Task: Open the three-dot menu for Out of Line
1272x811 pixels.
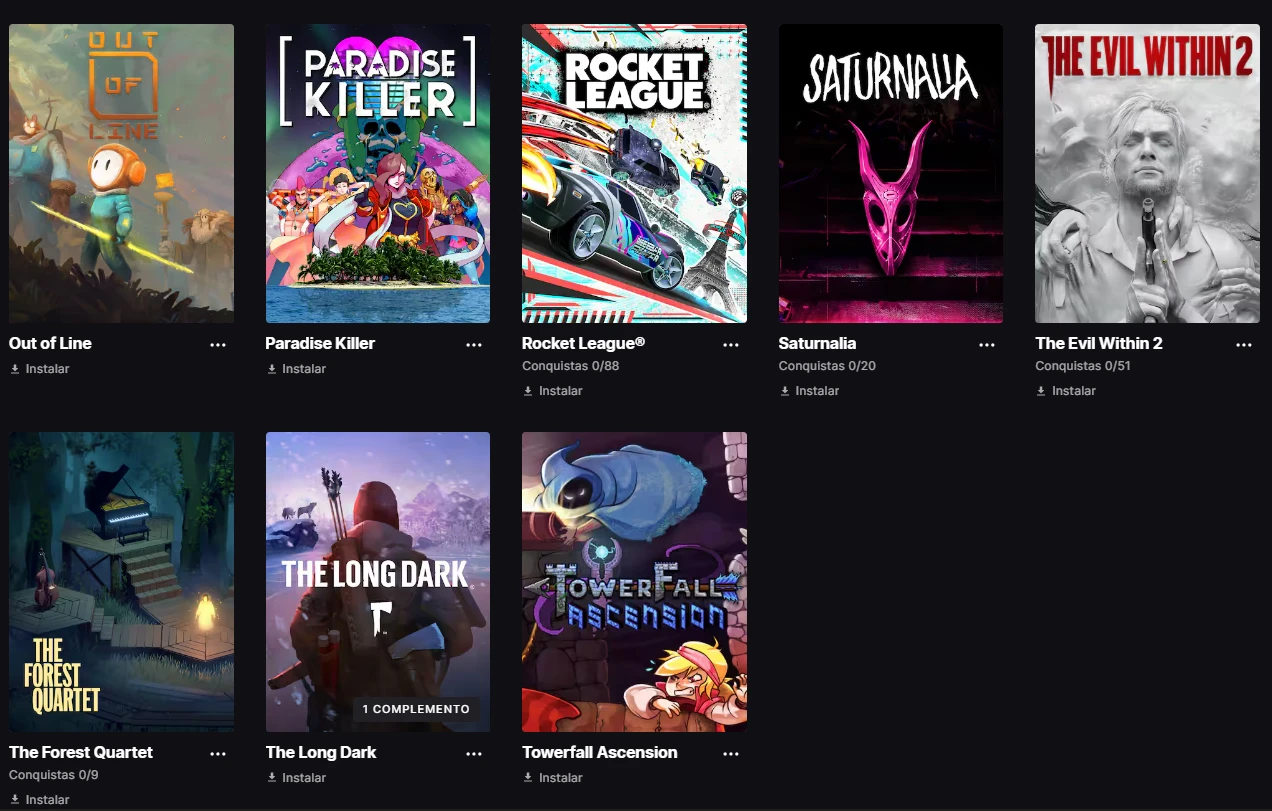Action: click(x=218, y=344)
